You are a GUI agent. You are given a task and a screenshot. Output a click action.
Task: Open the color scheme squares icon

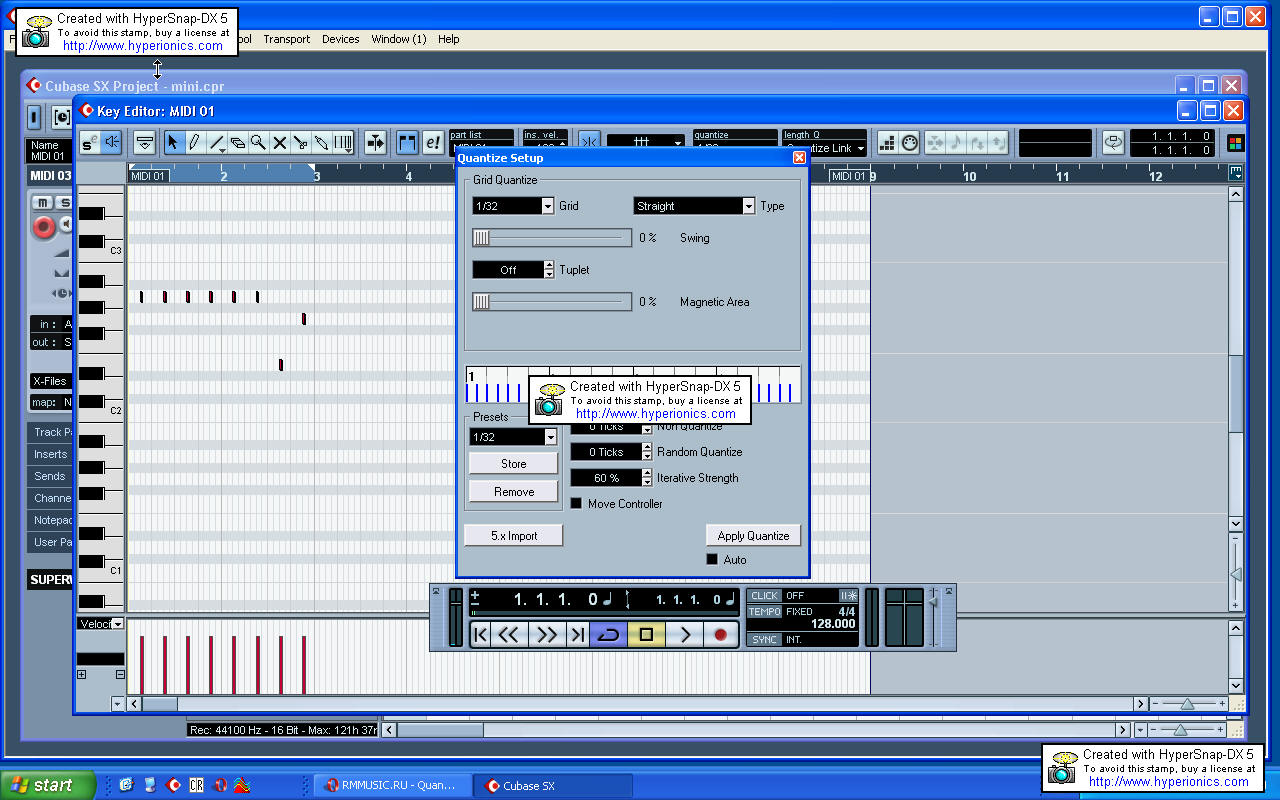[x=1235, y=143]
